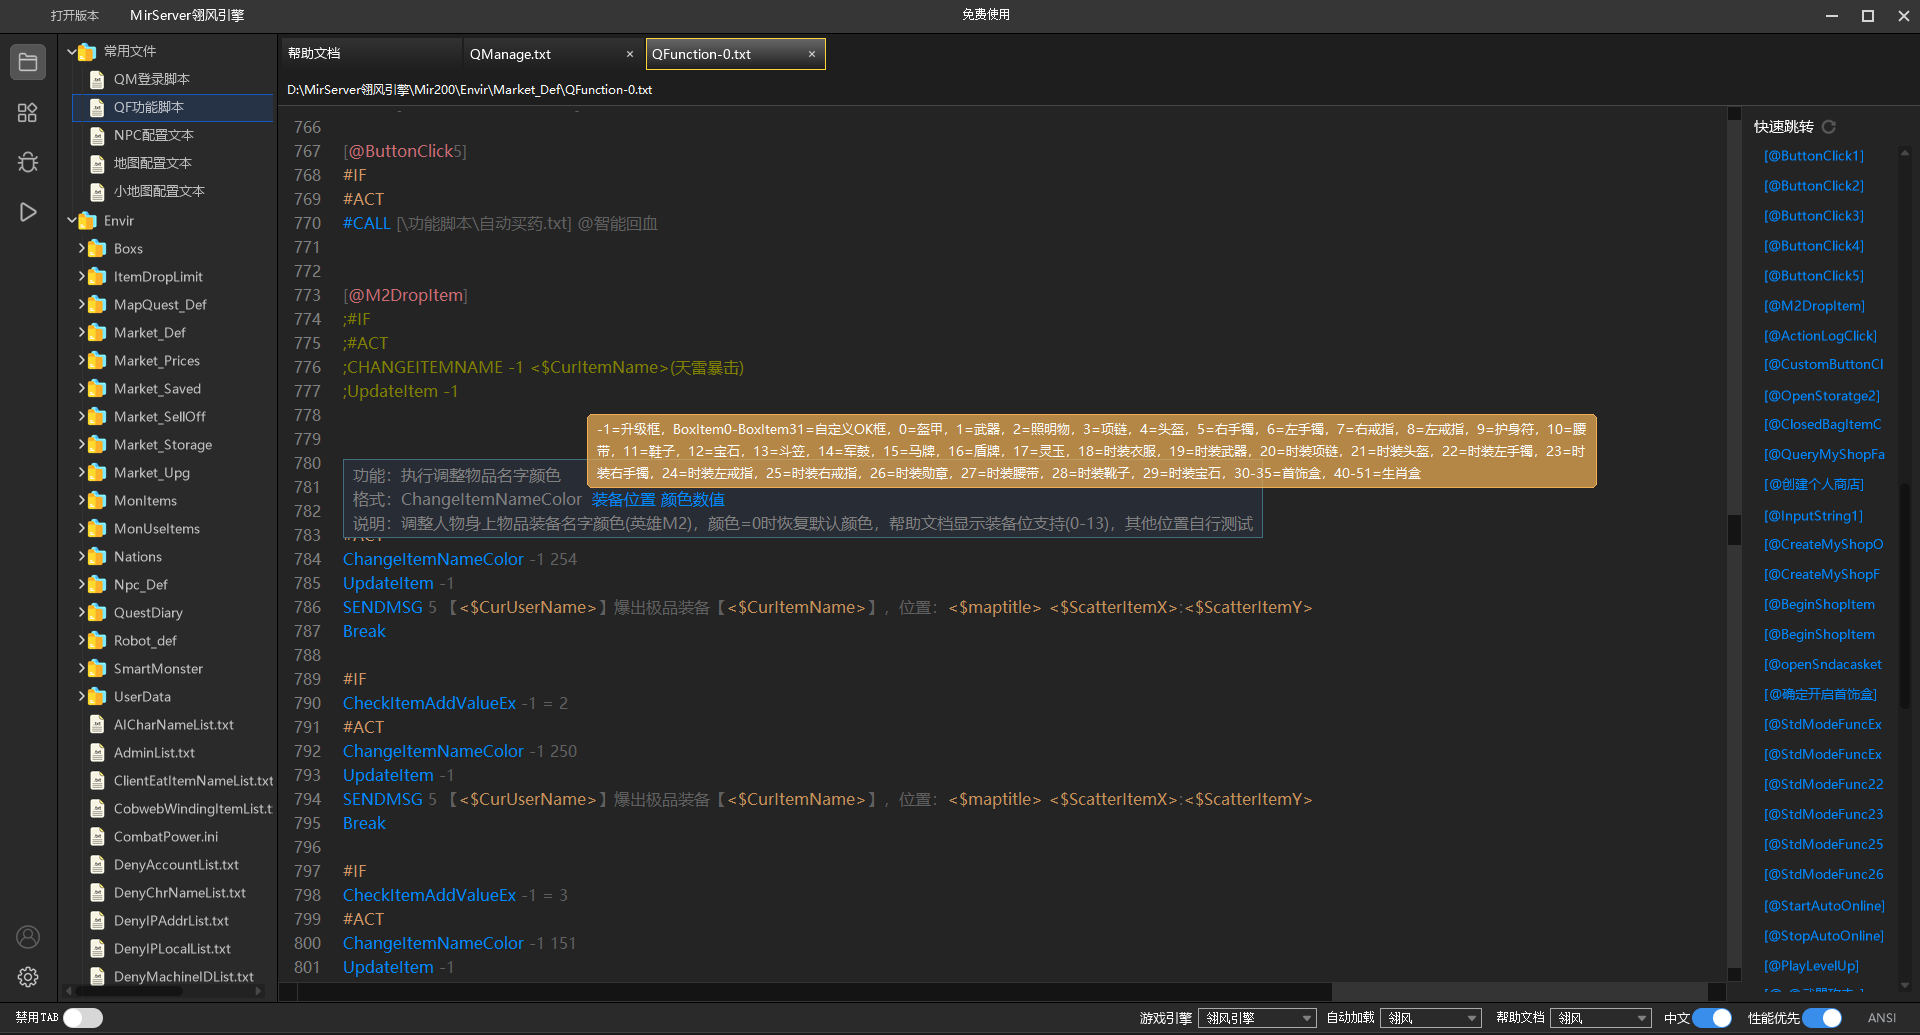Click the 颜色数值 parameter in the tooltip
This screenshot has width=1920, height=1035.
point(693,499)
